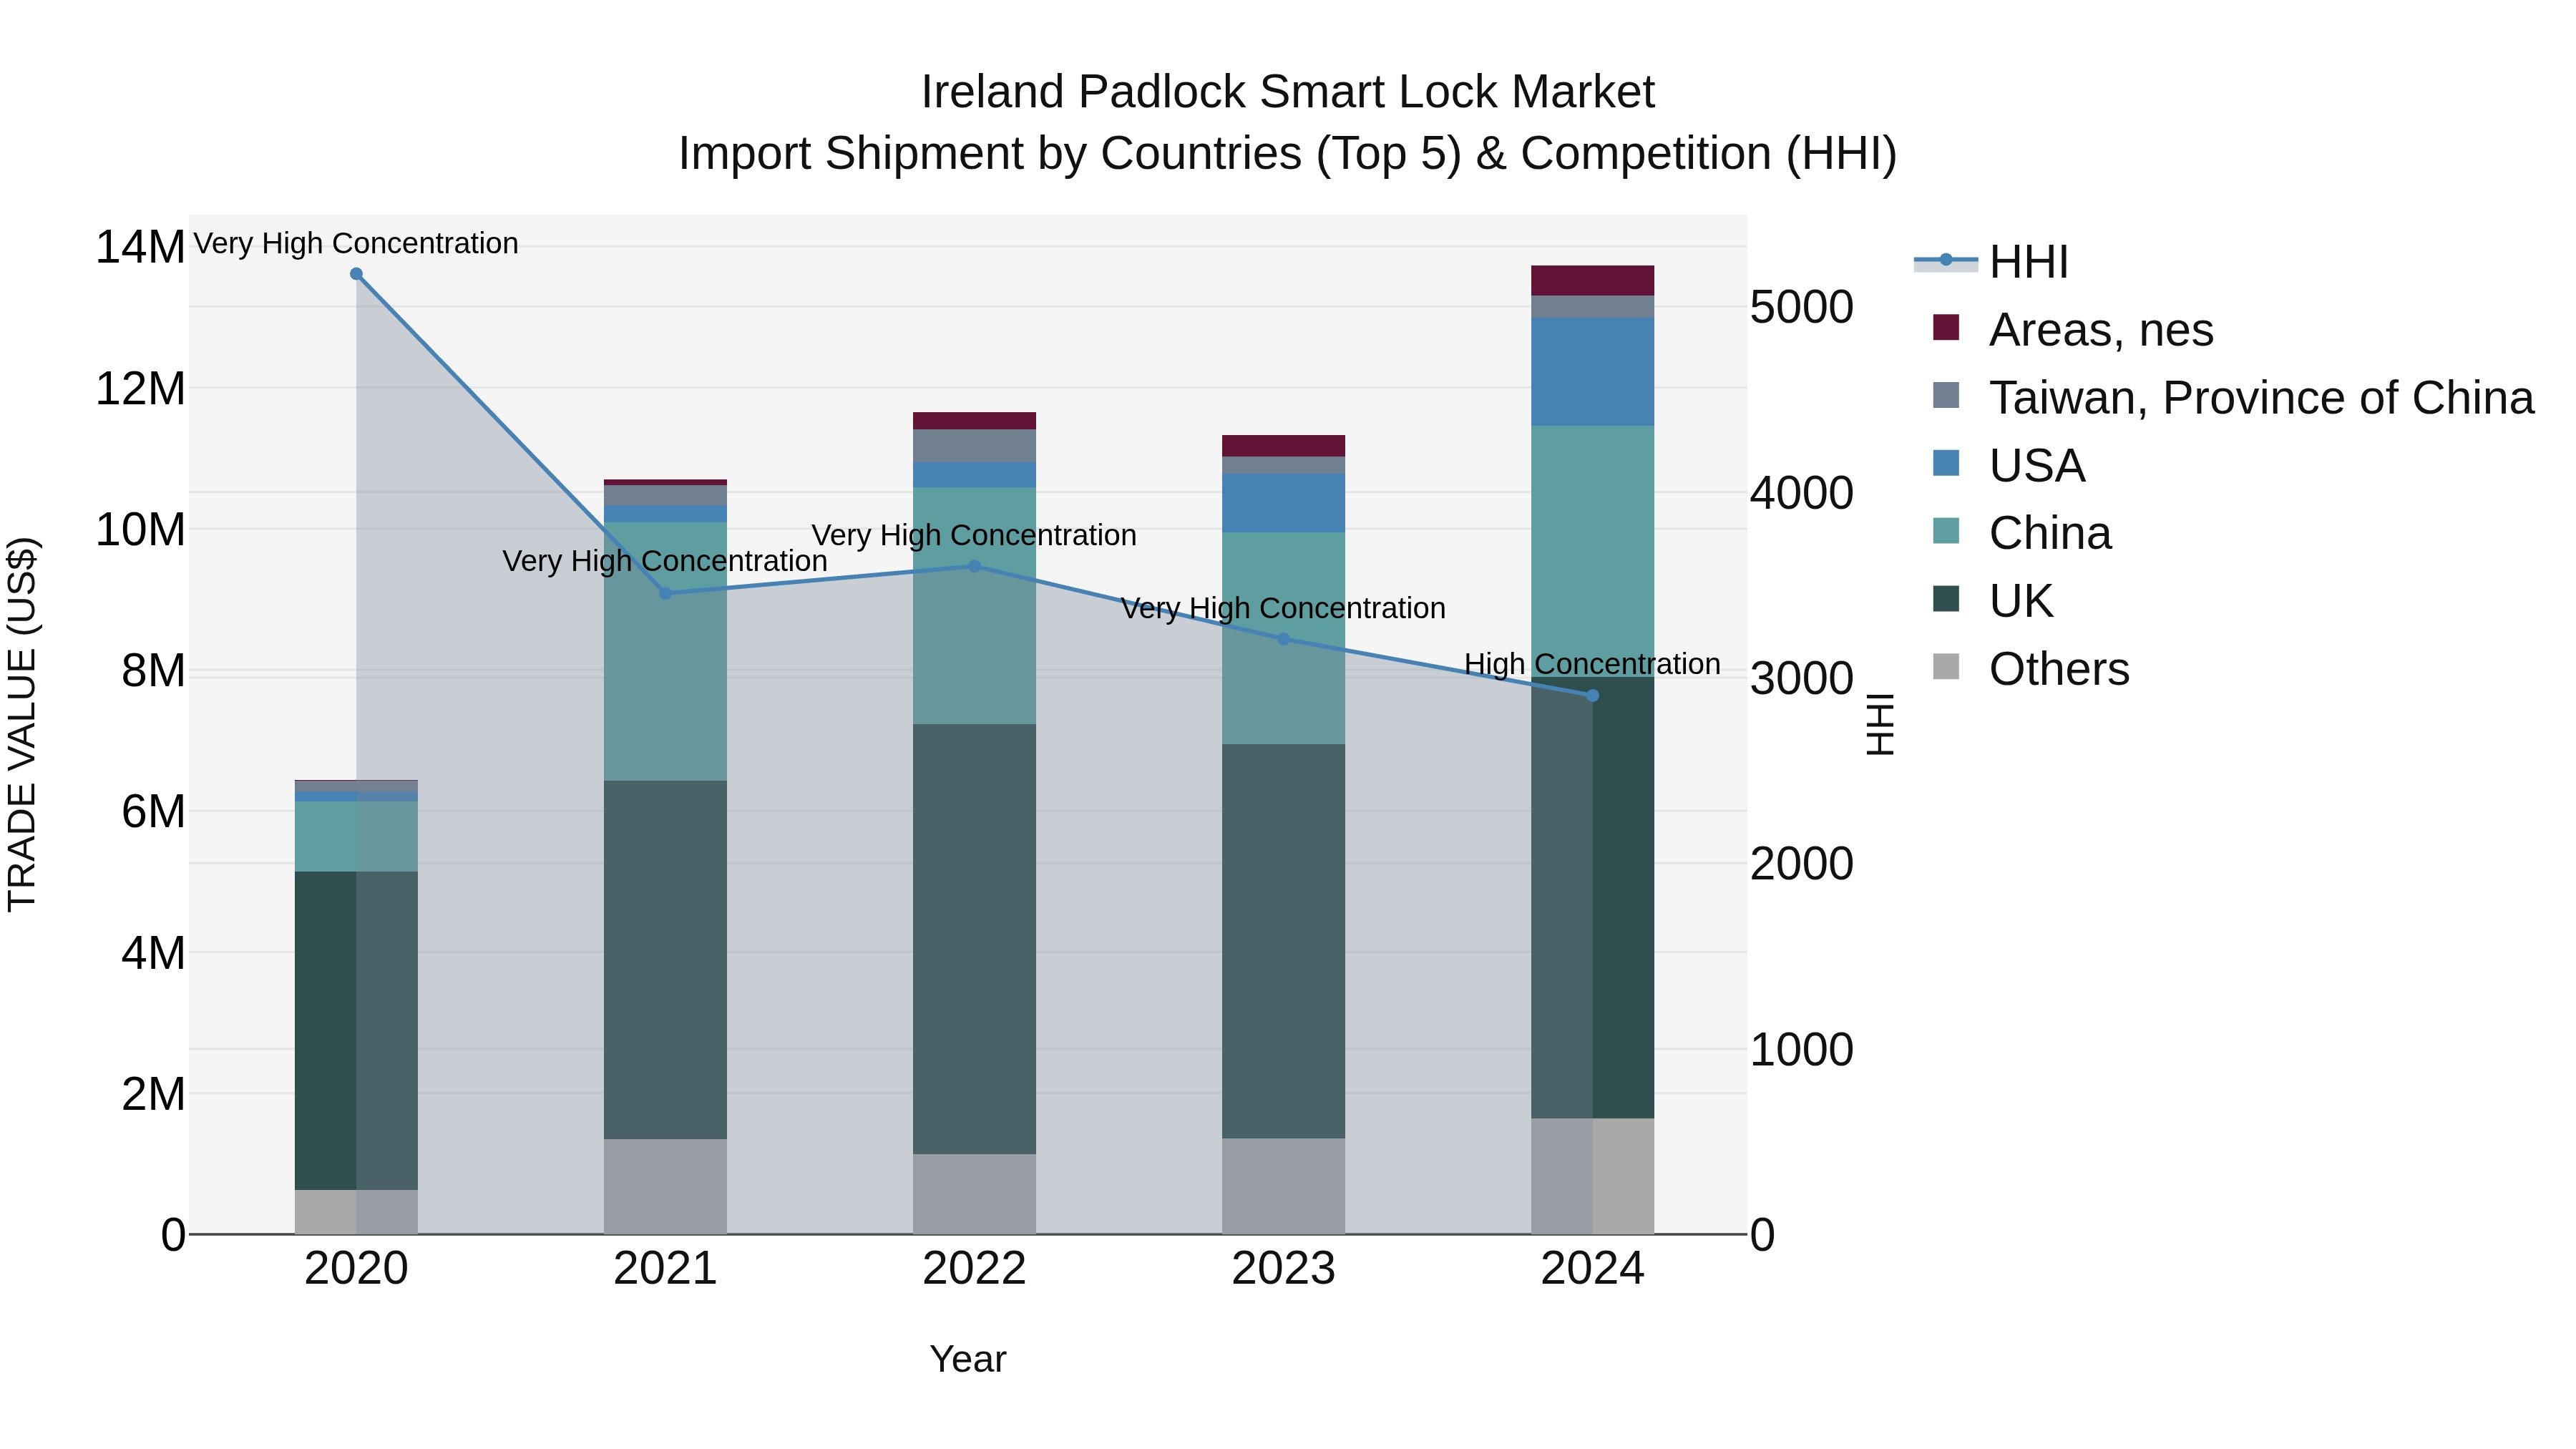The image size is (2576, 1449).
Task: Click the Year axis title
Action: 968,1359
